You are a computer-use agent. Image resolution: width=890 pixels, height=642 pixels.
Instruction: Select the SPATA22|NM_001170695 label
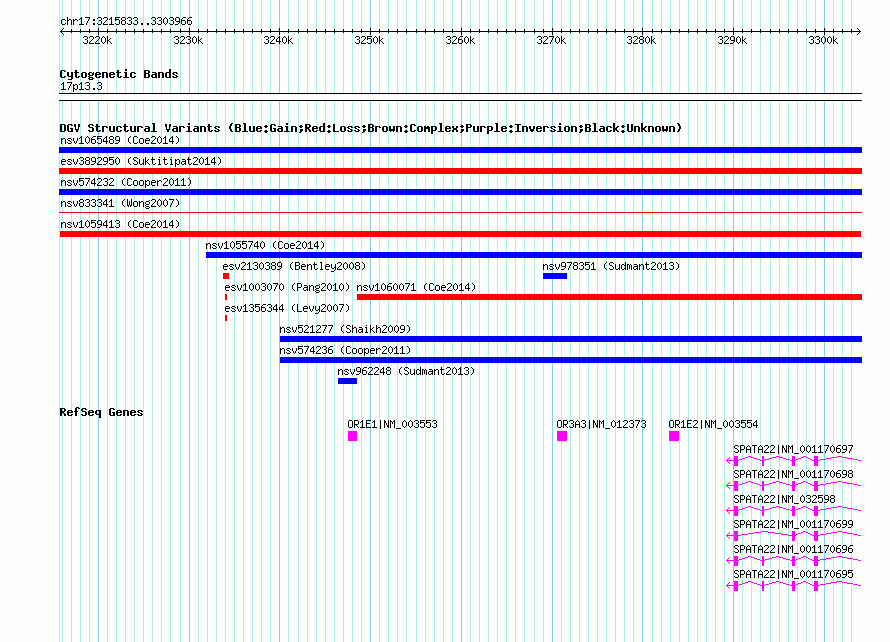point(793,574)
